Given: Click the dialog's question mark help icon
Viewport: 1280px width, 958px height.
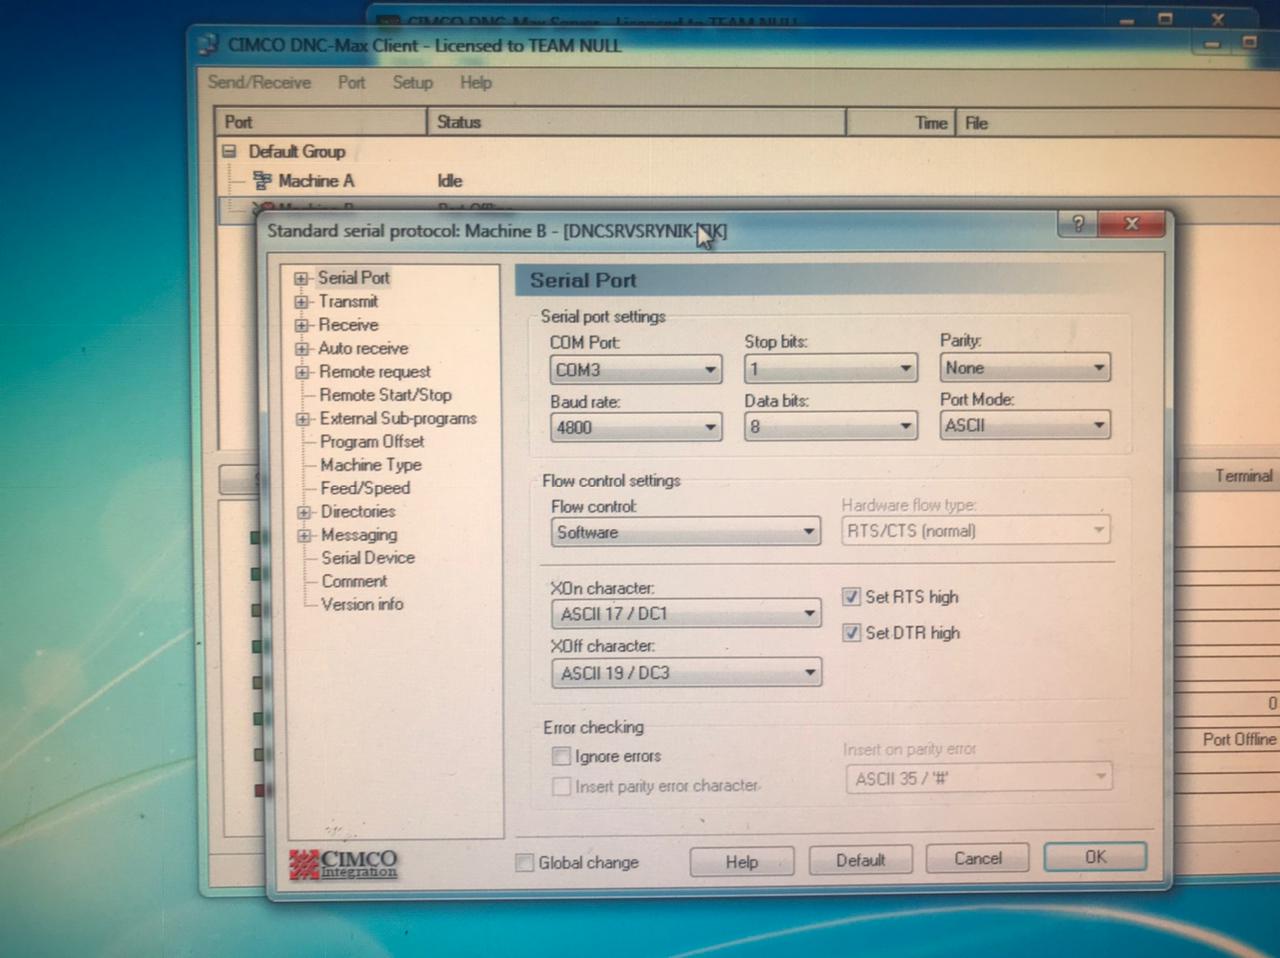Looking at the screenshot, I should click(1077, 224).
